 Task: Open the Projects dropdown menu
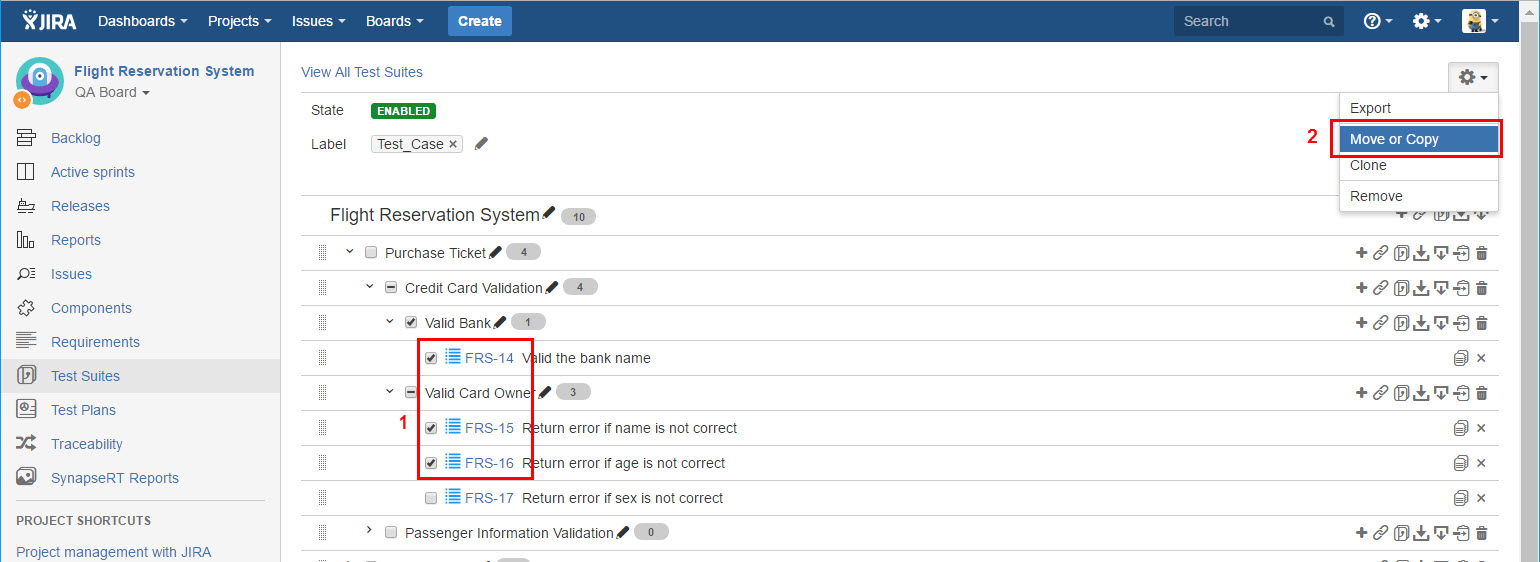(x=240, y=21)
